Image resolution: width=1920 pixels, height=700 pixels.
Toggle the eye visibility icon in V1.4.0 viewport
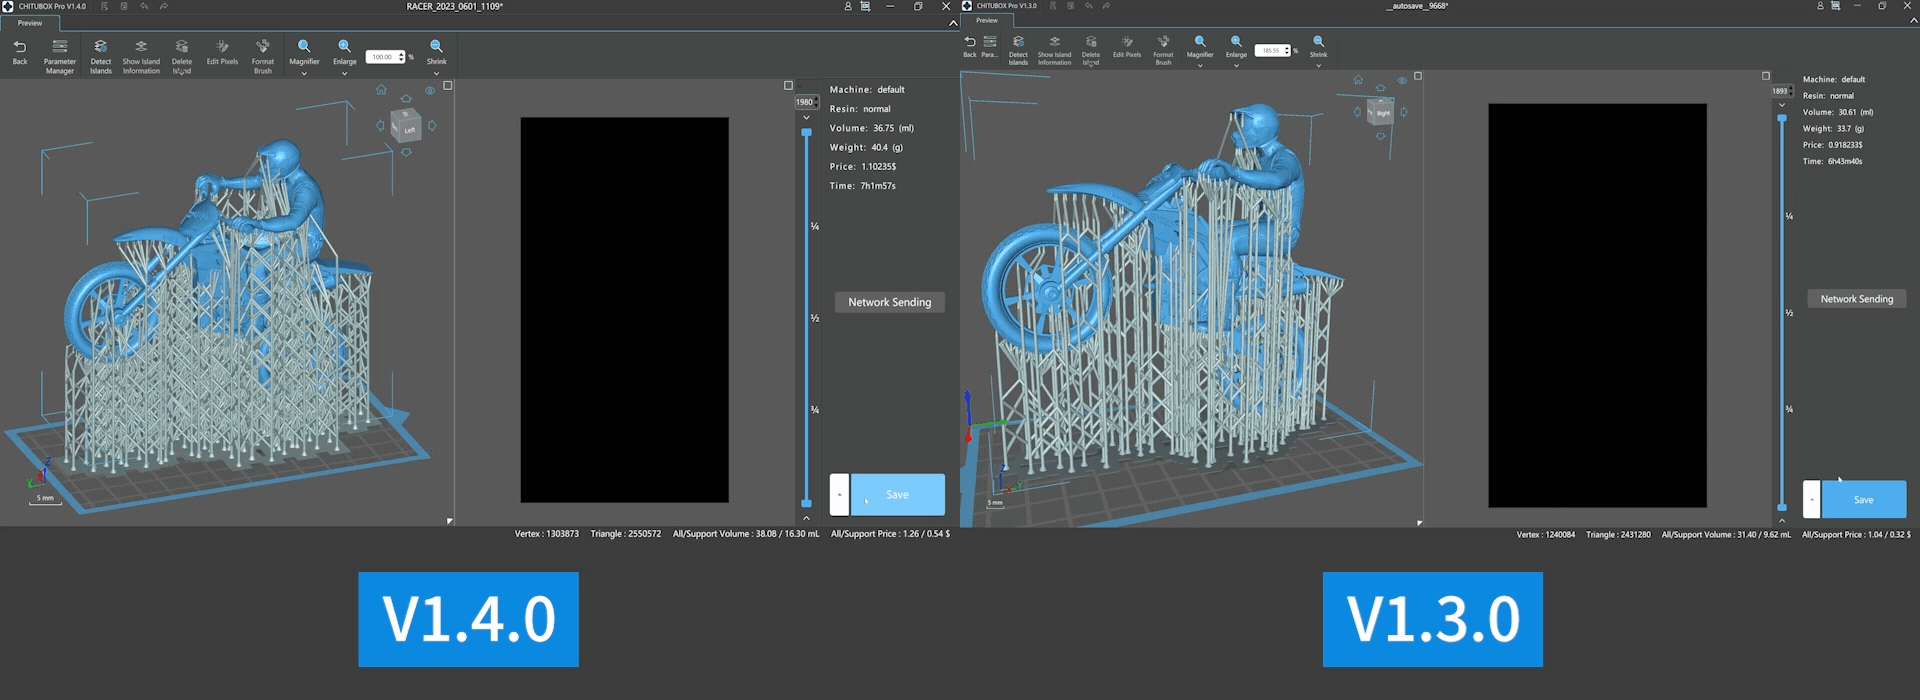click(430, 90)
